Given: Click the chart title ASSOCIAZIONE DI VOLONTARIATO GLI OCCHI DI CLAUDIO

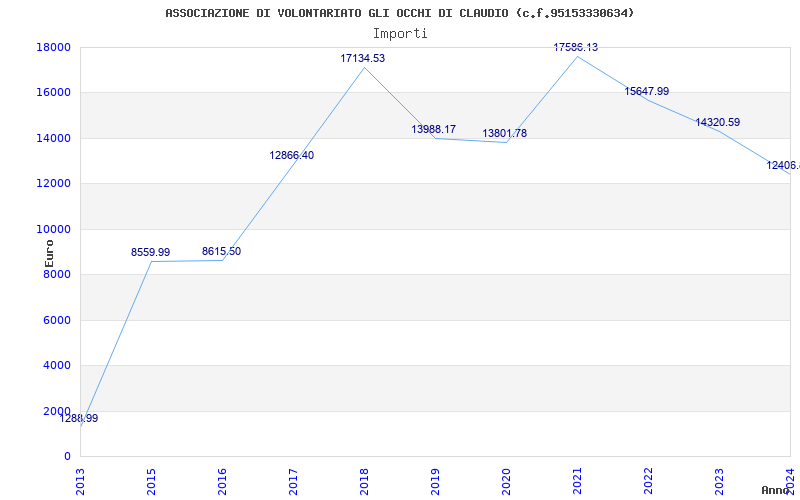Looking at the screenshot, I should point(399,13).
